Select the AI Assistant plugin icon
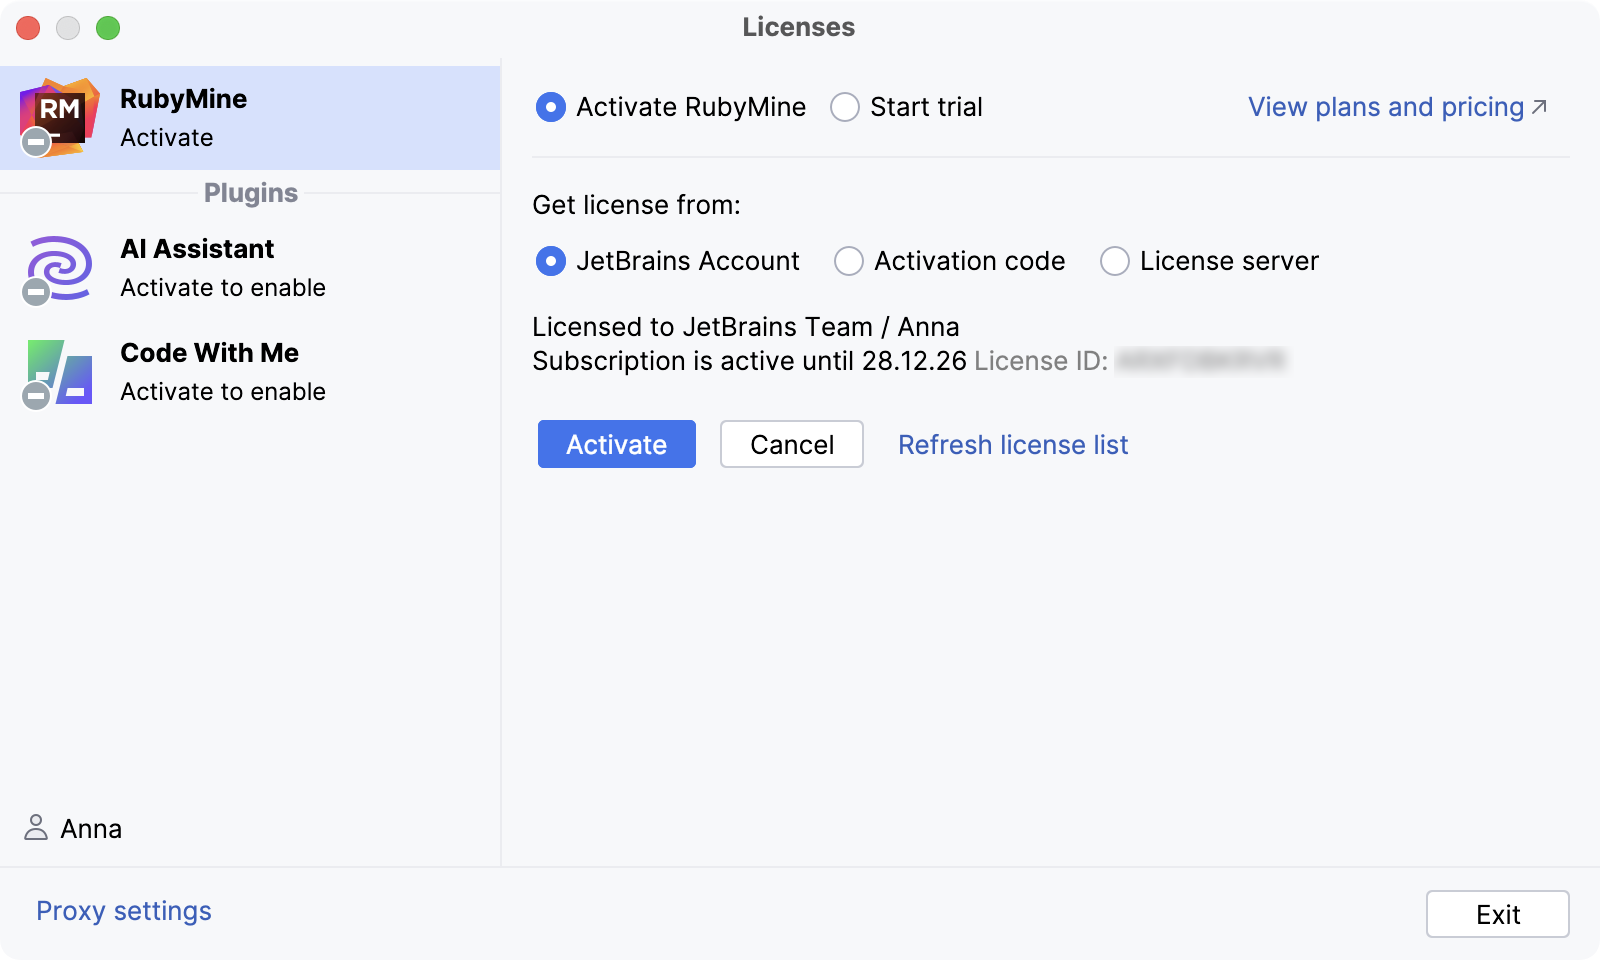This screenshot has width=1600, height=960. pyautogui.click(x=58, y=266)
